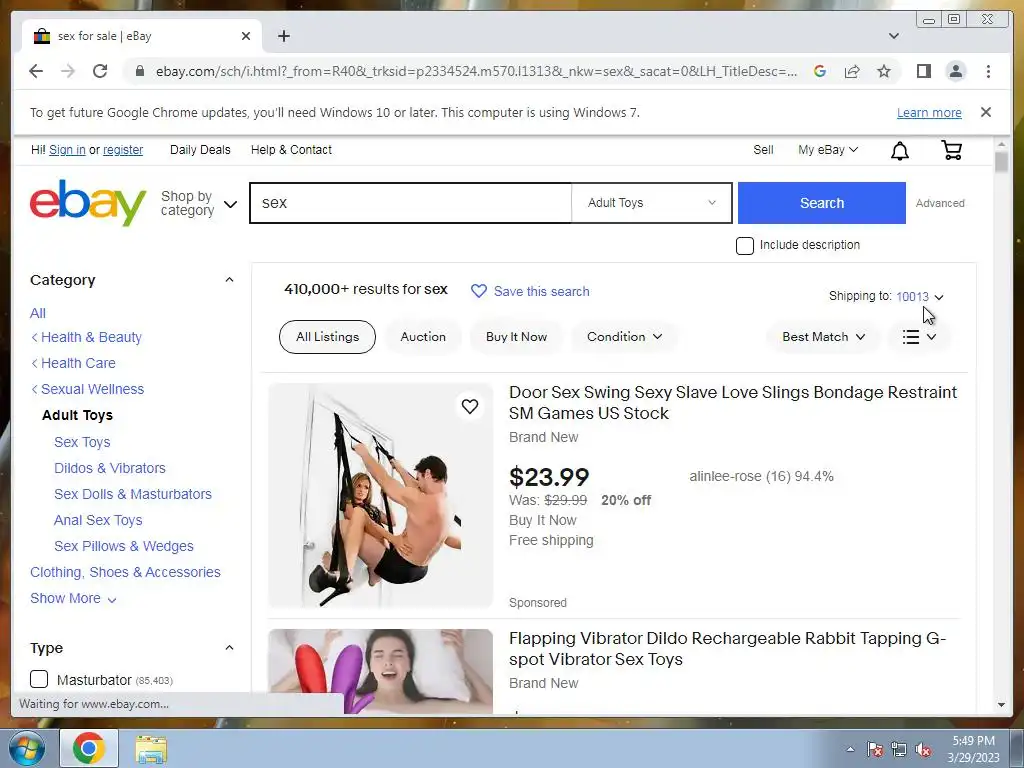Add Door Sex Swing listing to watchlist
The height and width of the screenshot is (768, 1024).
pos(470,406)
